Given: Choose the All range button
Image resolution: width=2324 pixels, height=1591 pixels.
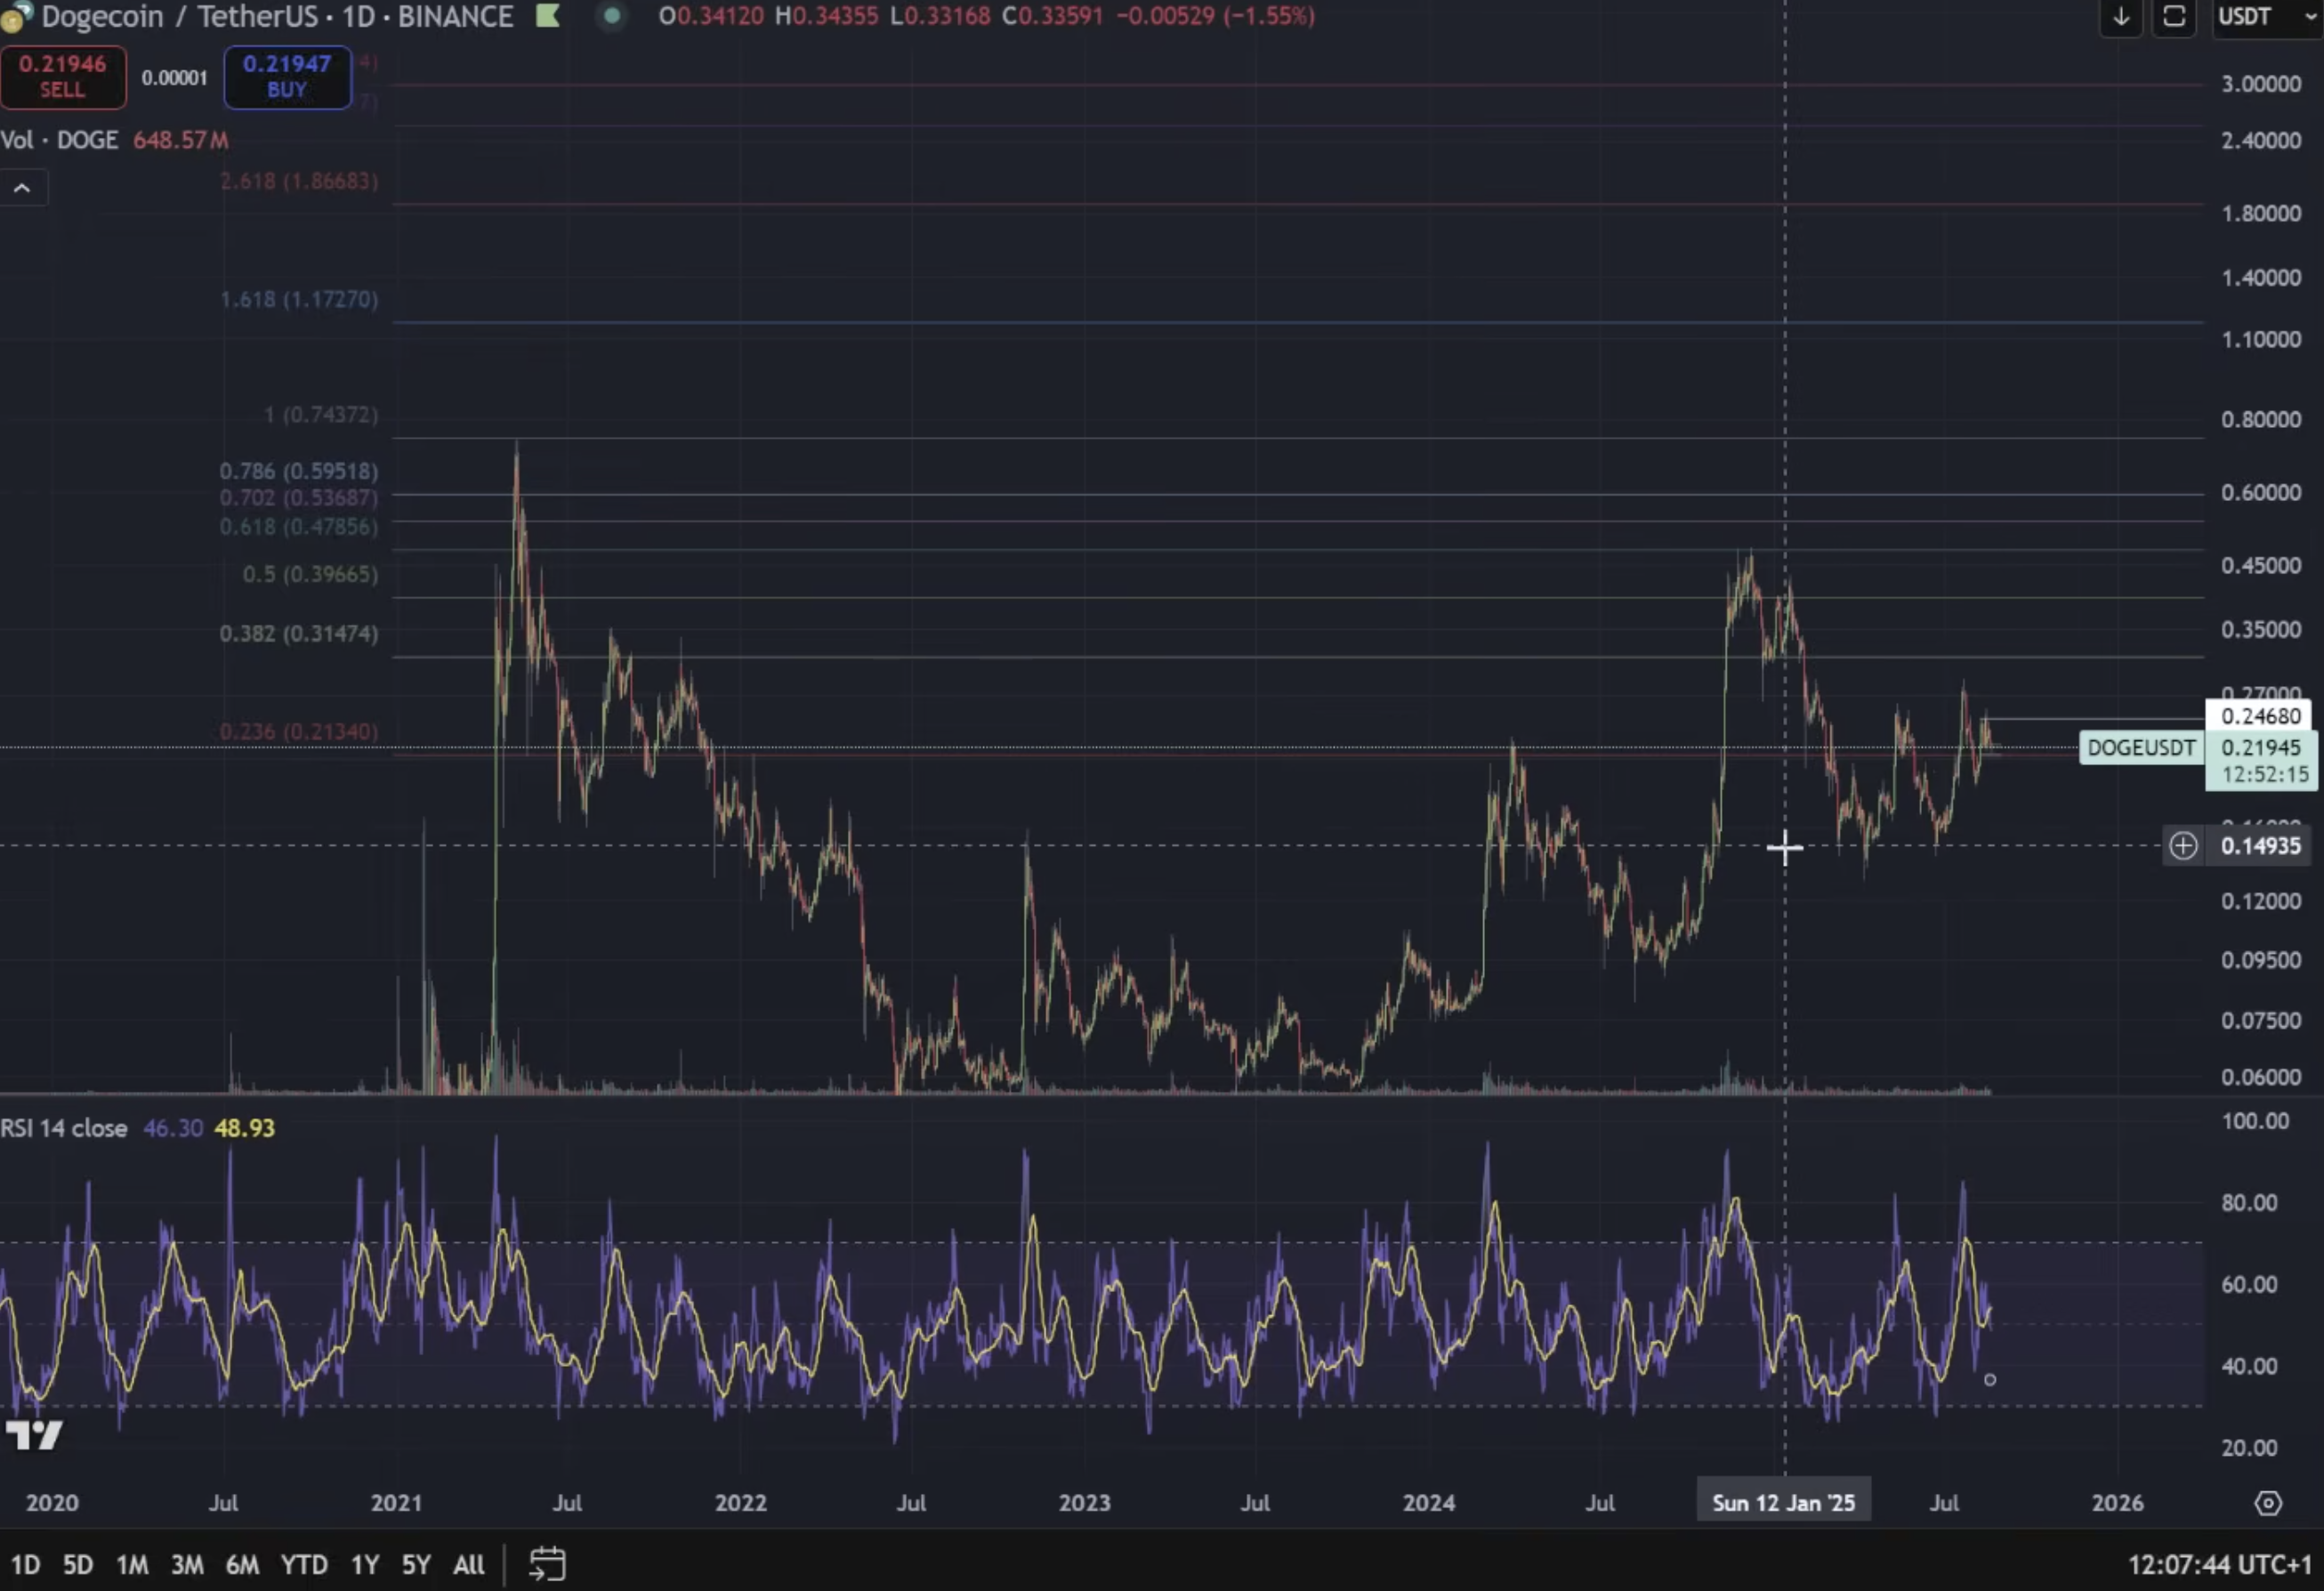Looking at the screenshot, I should pos(469,1564).
